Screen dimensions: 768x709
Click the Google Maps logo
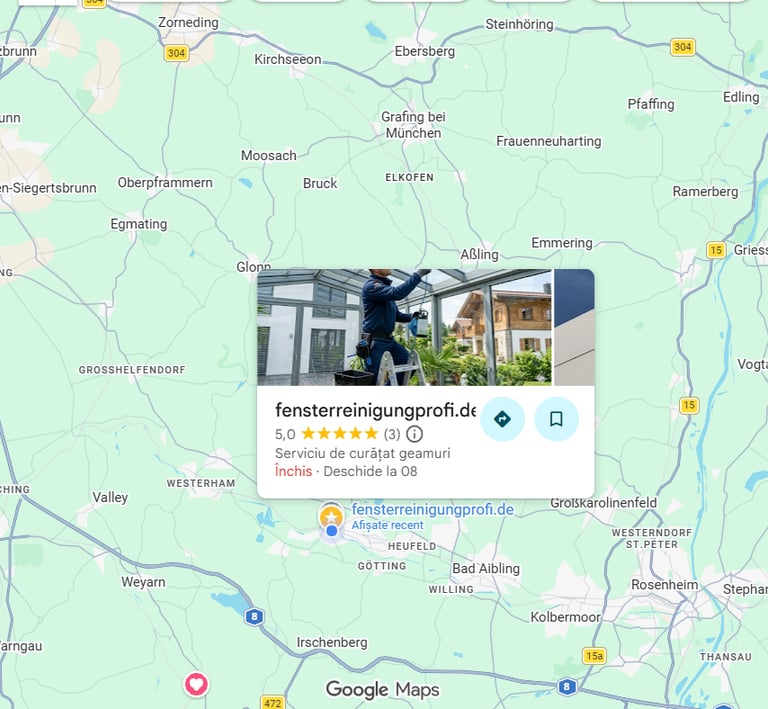[383, 689]
